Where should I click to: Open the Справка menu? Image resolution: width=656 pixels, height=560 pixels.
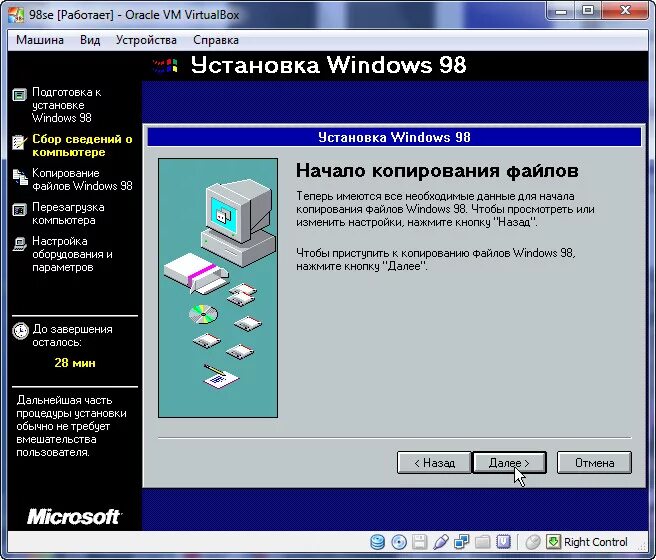click(x=216, y=40)
